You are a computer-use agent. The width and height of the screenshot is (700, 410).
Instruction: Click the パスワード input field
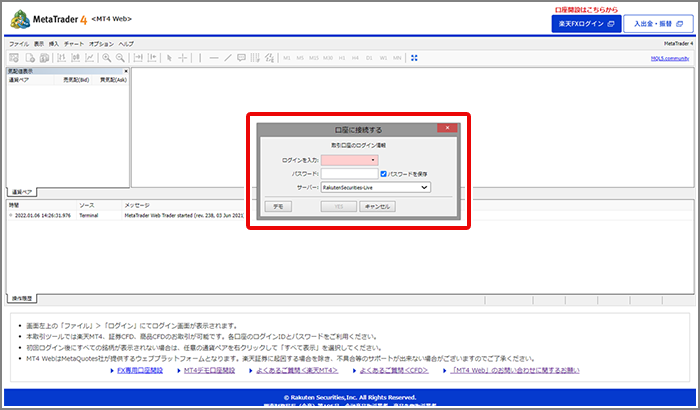(x=350, y=174)
